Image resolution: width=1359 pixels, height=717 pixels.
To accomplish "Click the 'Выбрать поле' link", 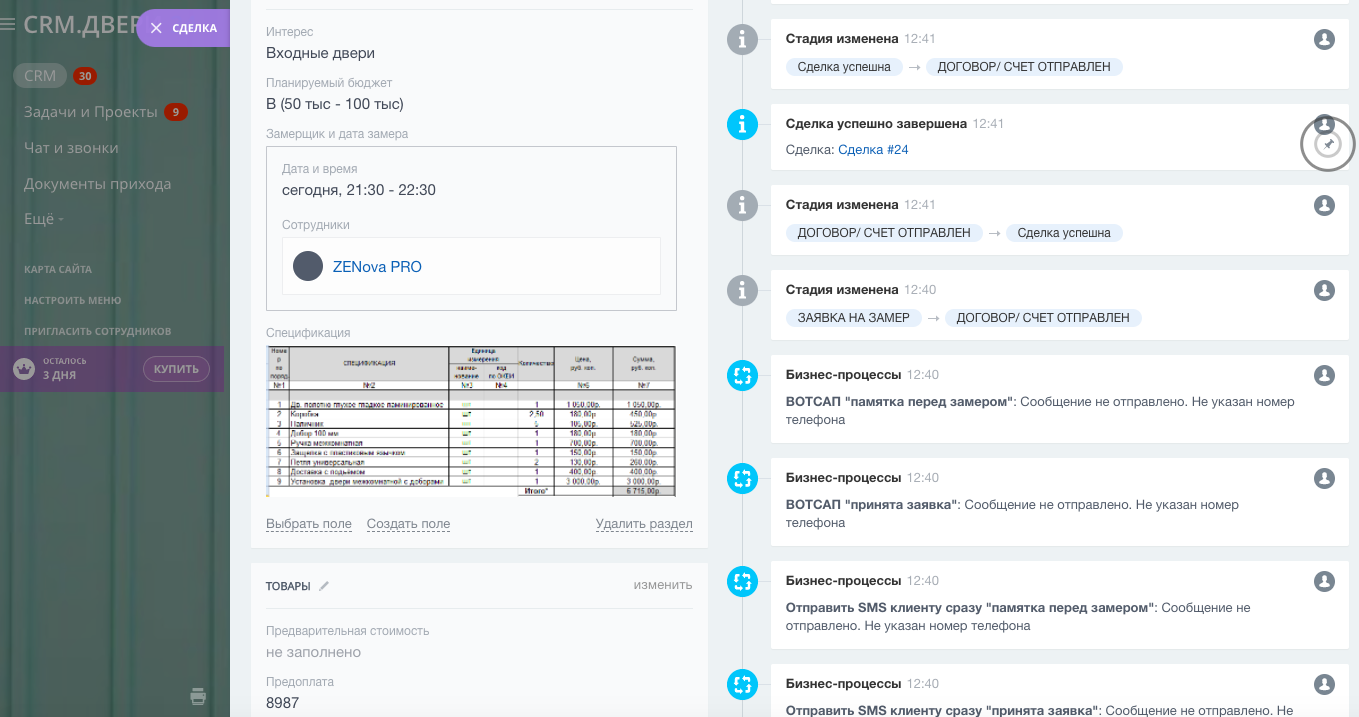I will tap(309, 524).
